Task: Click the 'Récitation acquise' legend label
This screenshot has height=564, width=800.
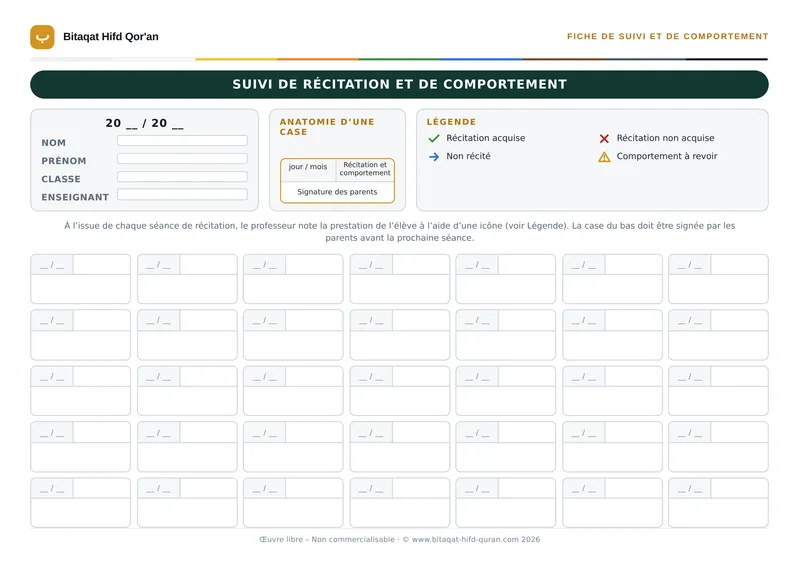Action: coord(486,138)
